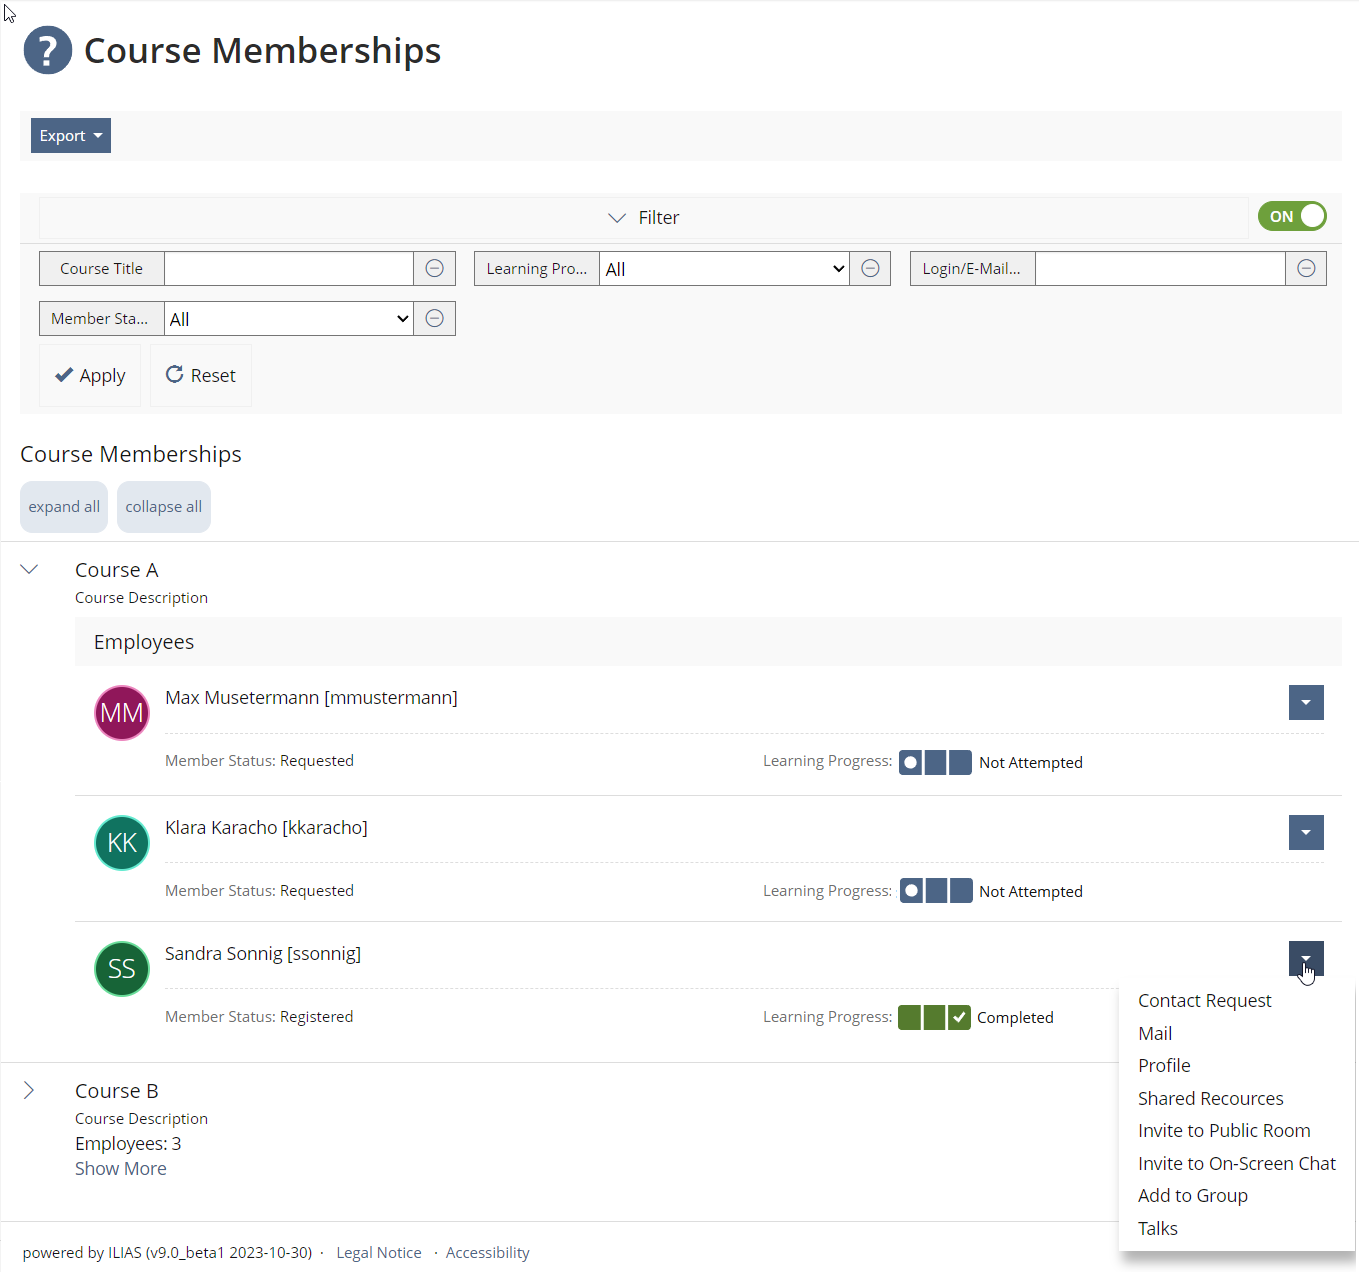Remove the Course Title filter field
This screenshot has height=1272, width=1359.
pyautogui.click(x=434, y=268)
